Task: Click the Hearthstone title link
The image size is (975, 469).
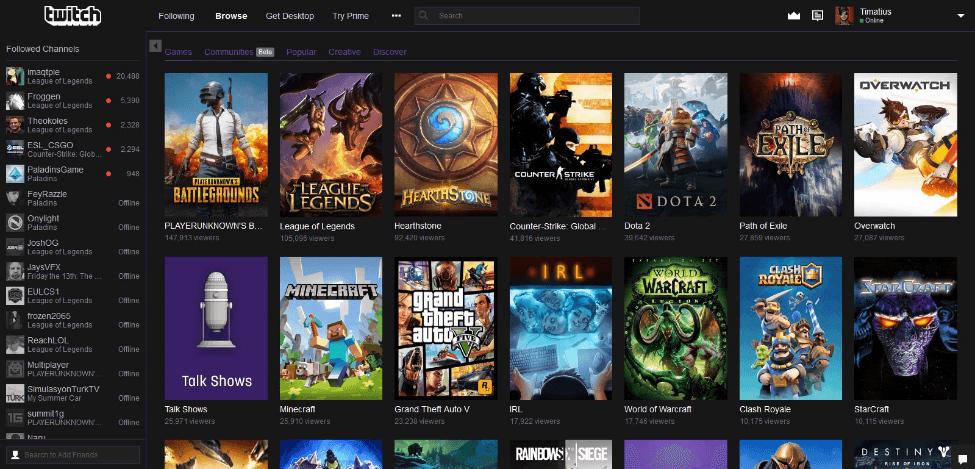Action: coord(418,226)
